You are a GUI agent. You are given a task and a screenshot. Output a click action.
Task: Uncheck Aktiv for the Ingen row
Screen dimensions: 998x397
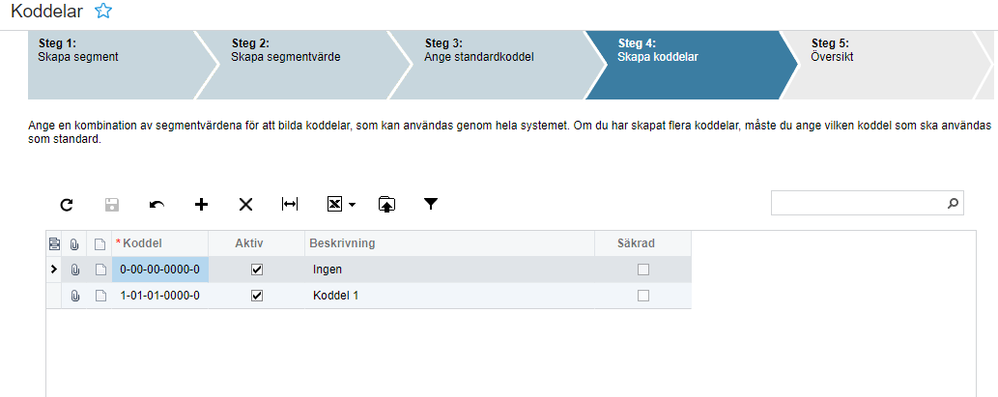point(257,270)
